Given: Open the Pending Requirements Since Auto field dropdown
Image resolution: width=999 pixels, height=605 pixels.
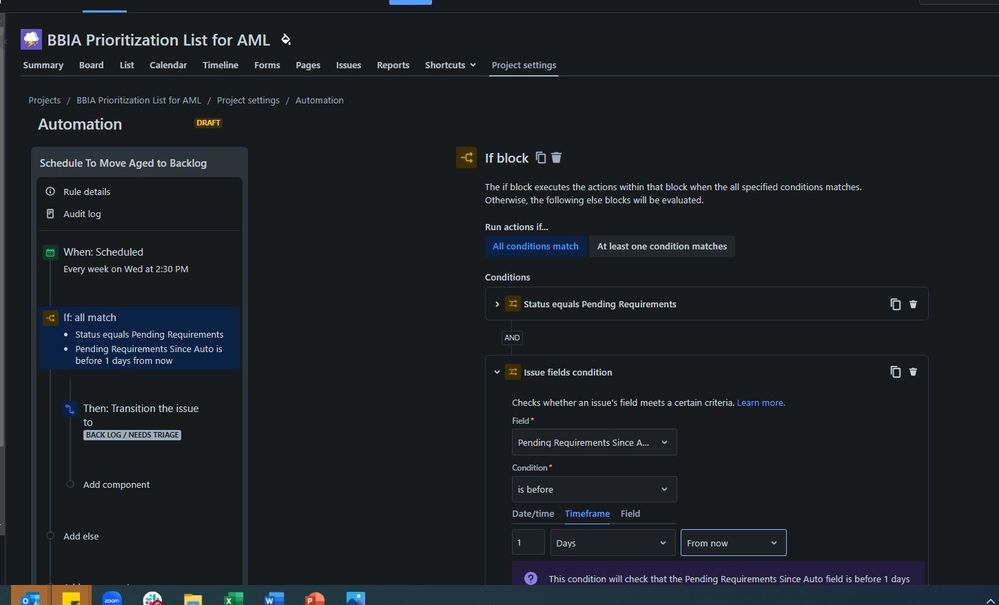Looking at the screenshot, I should (x=594, y=443).
